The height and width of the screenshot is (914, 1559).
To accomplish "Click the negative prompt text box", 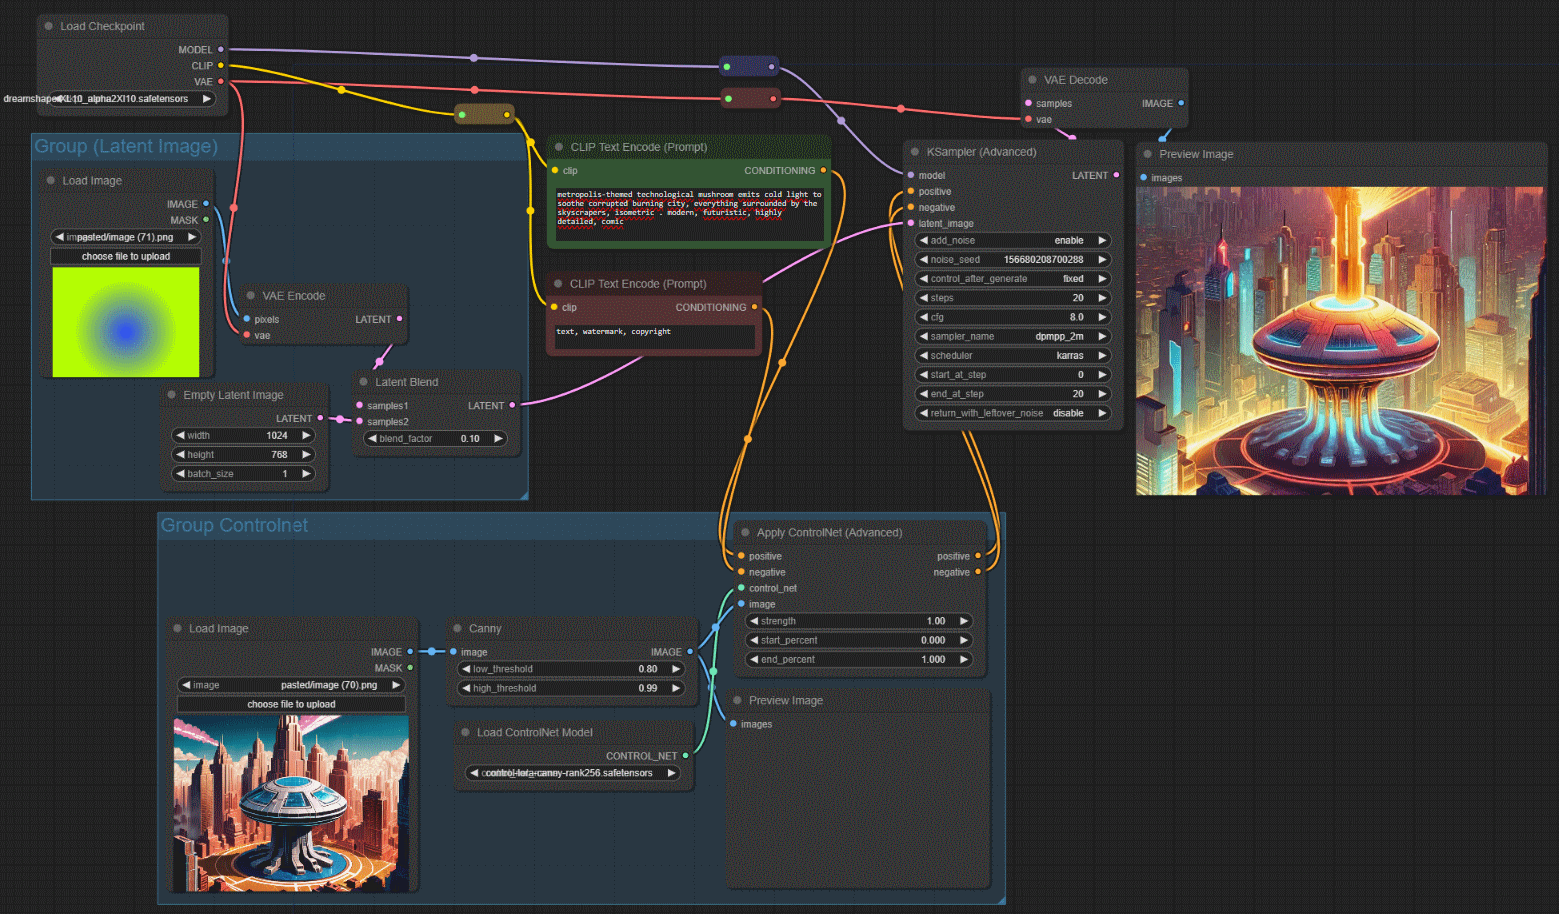I will coord(654,337).
